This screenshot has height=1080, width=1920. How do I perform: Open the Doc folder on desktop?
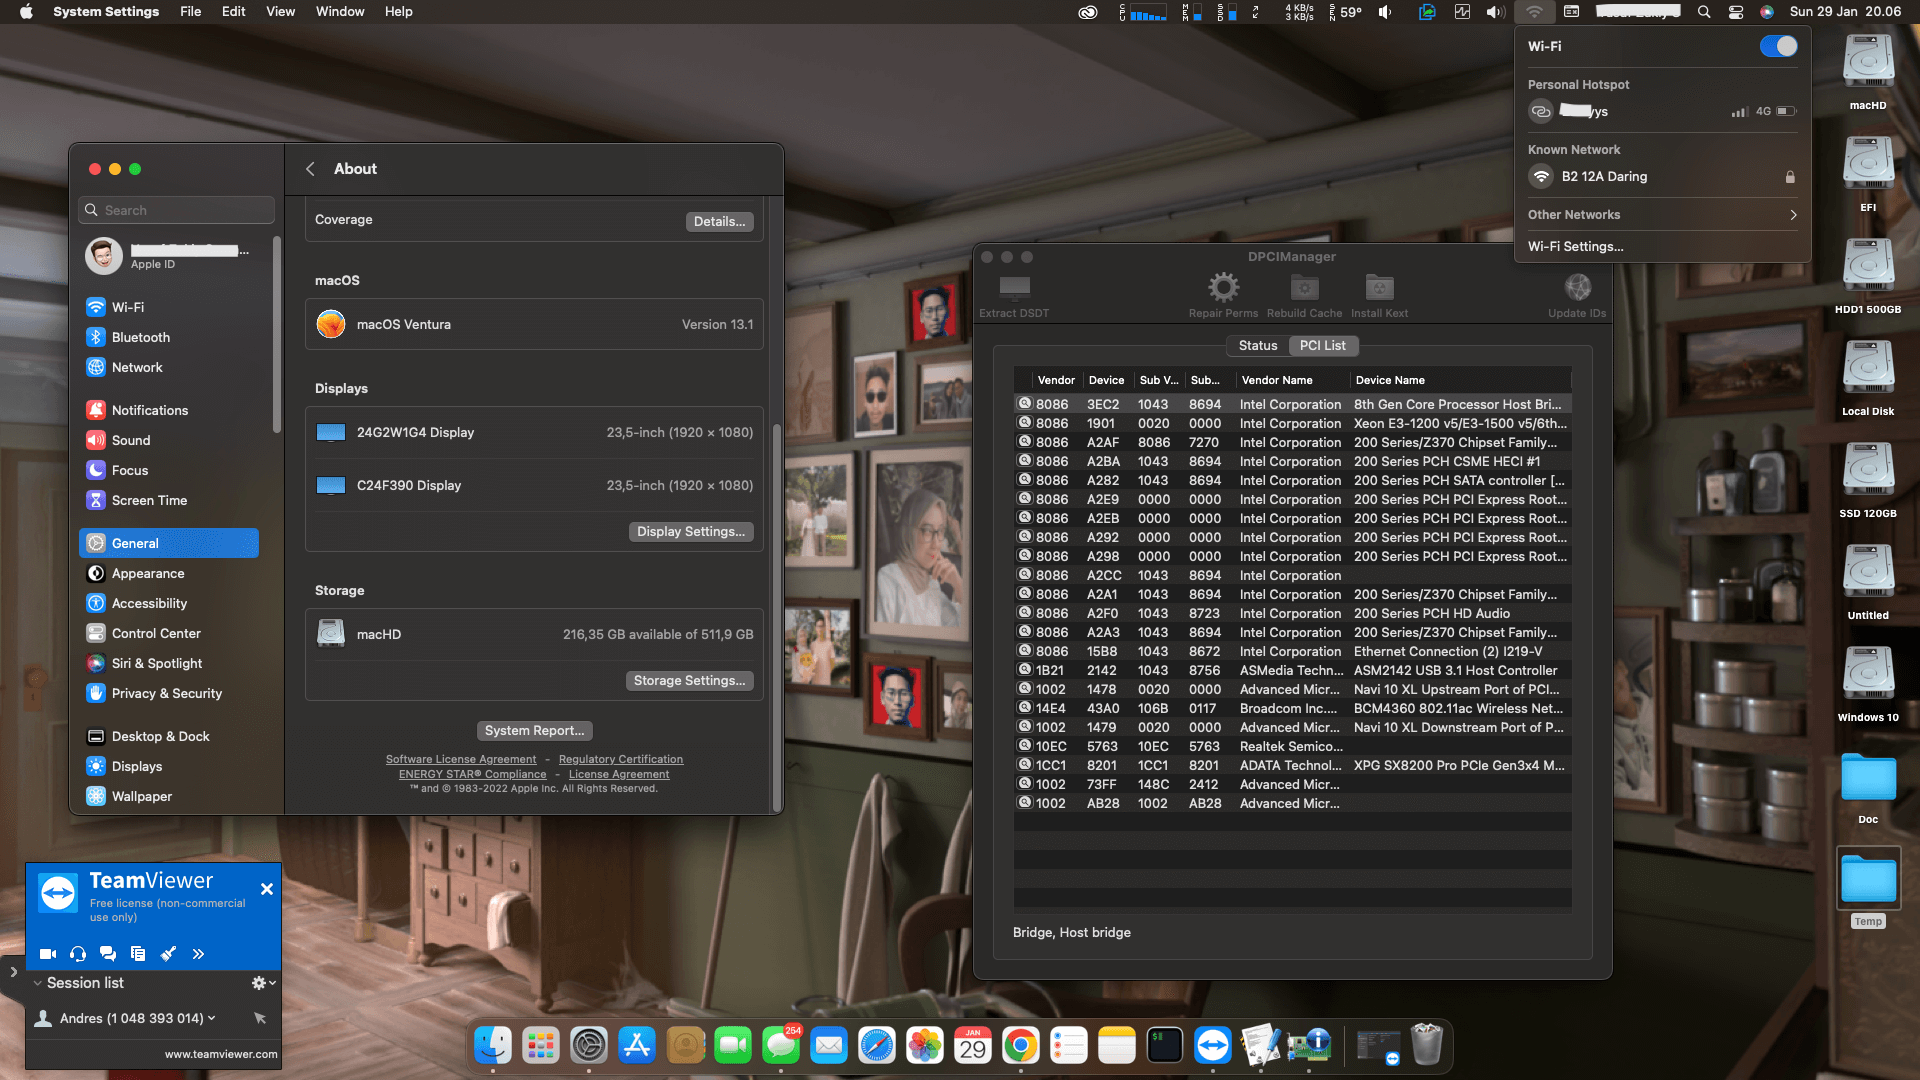point(1868,778)
